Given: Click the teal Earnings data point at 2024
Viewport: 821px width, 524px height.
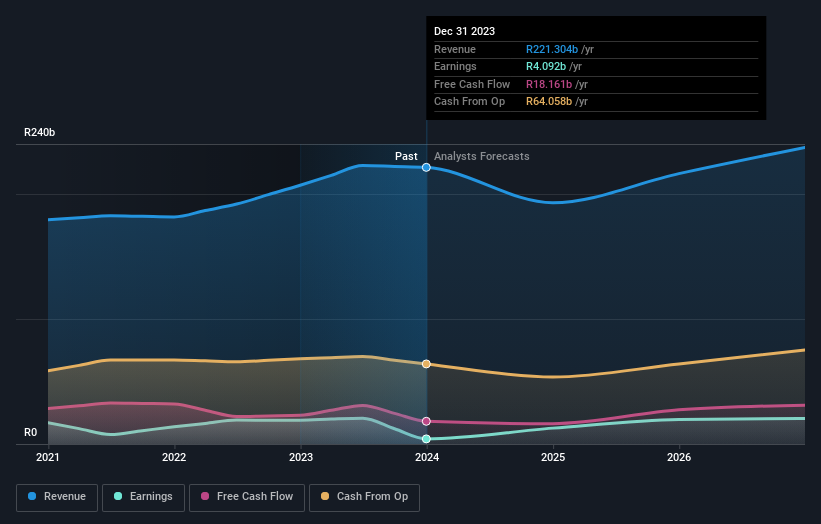Looking at the screenshot, I should point(426,439).
